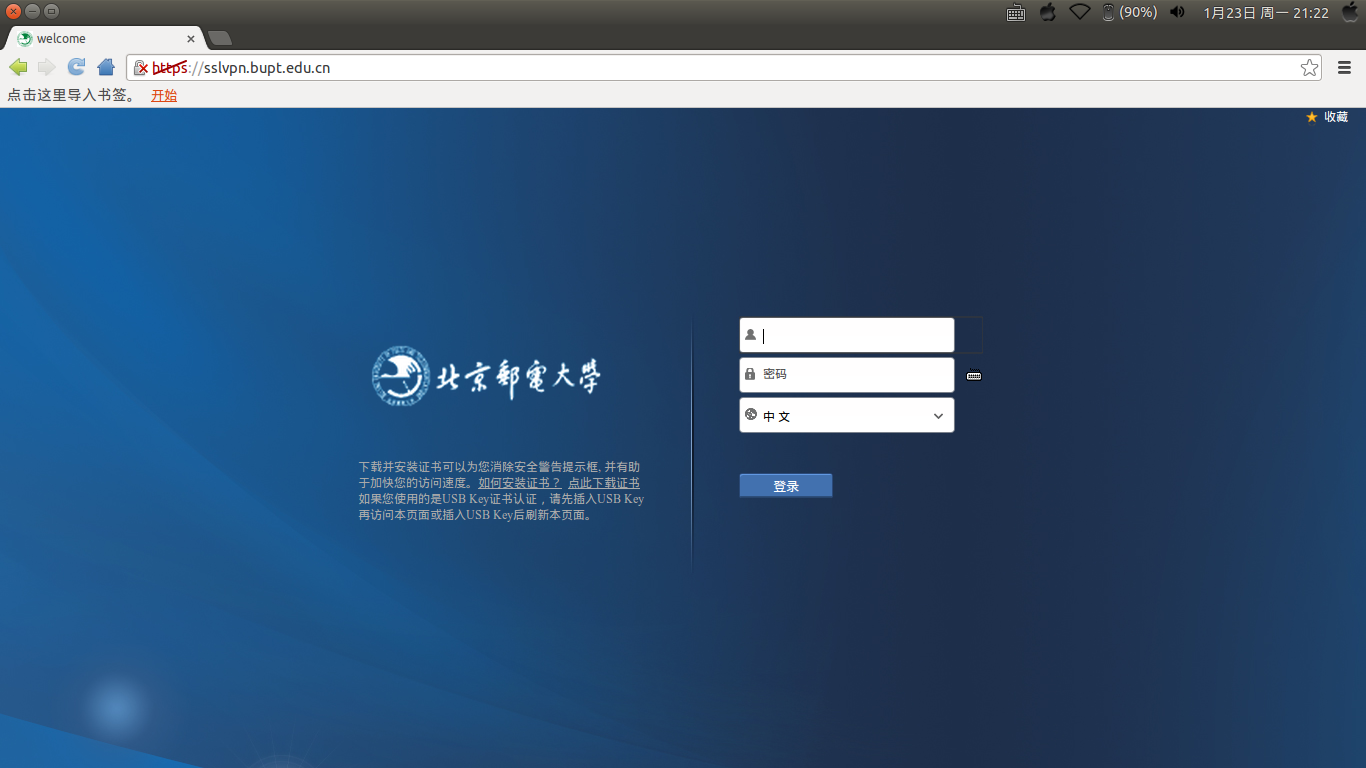Open a new tab button
Screen dimensions: 1366x768
(220, 38)
